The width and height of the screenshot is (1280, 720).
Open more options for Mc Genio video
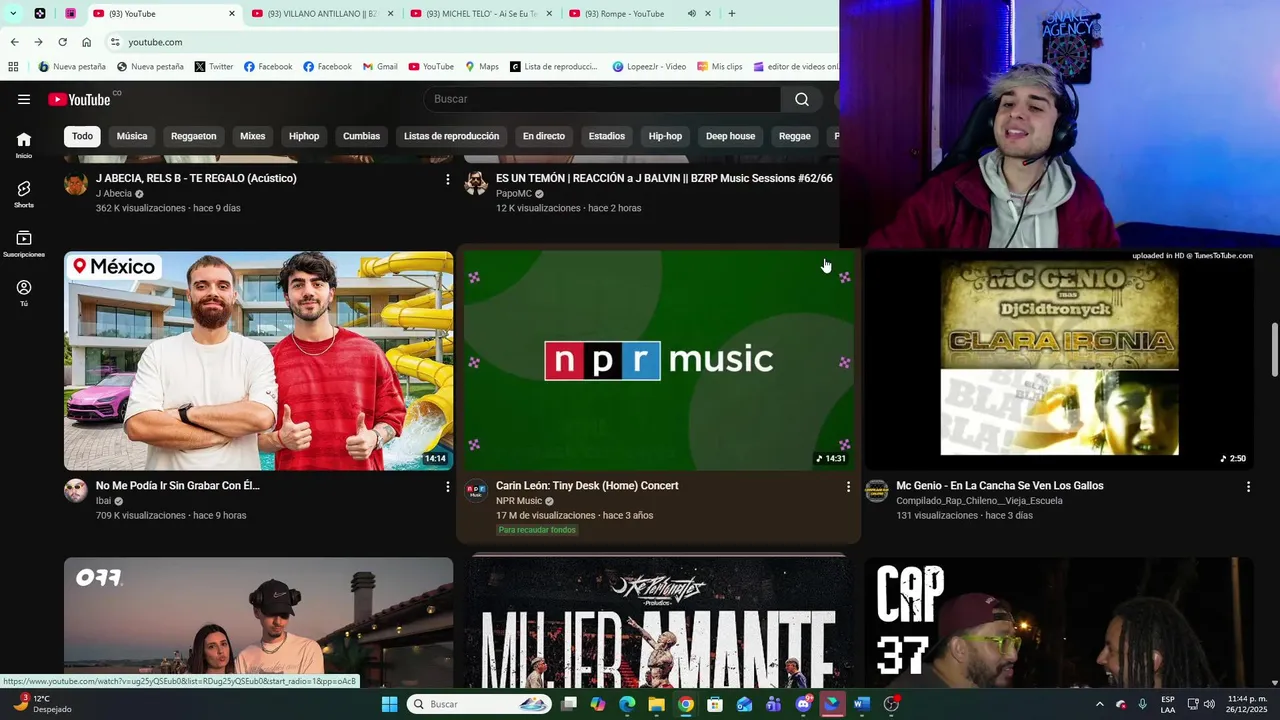(x=1248, y=486)
